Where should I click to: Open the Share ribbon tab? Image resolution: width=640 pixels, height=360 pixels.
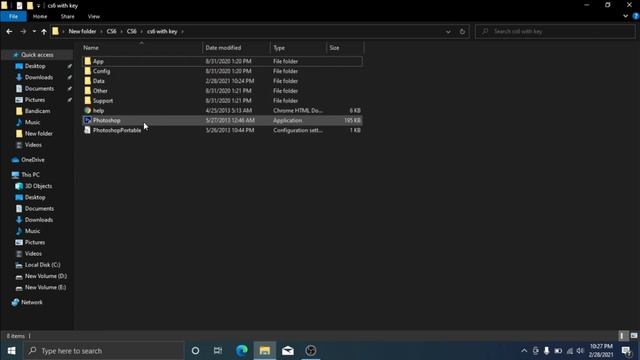coord(67,16)
